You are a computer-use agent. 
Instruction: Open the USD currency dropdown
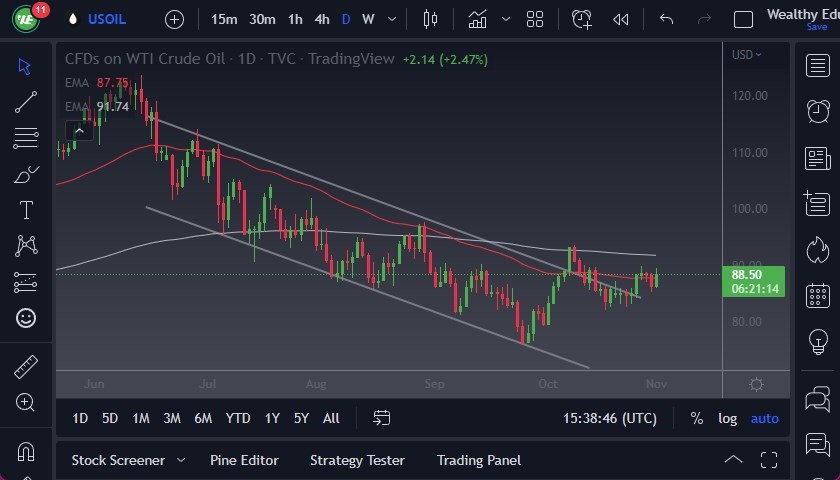746,55
